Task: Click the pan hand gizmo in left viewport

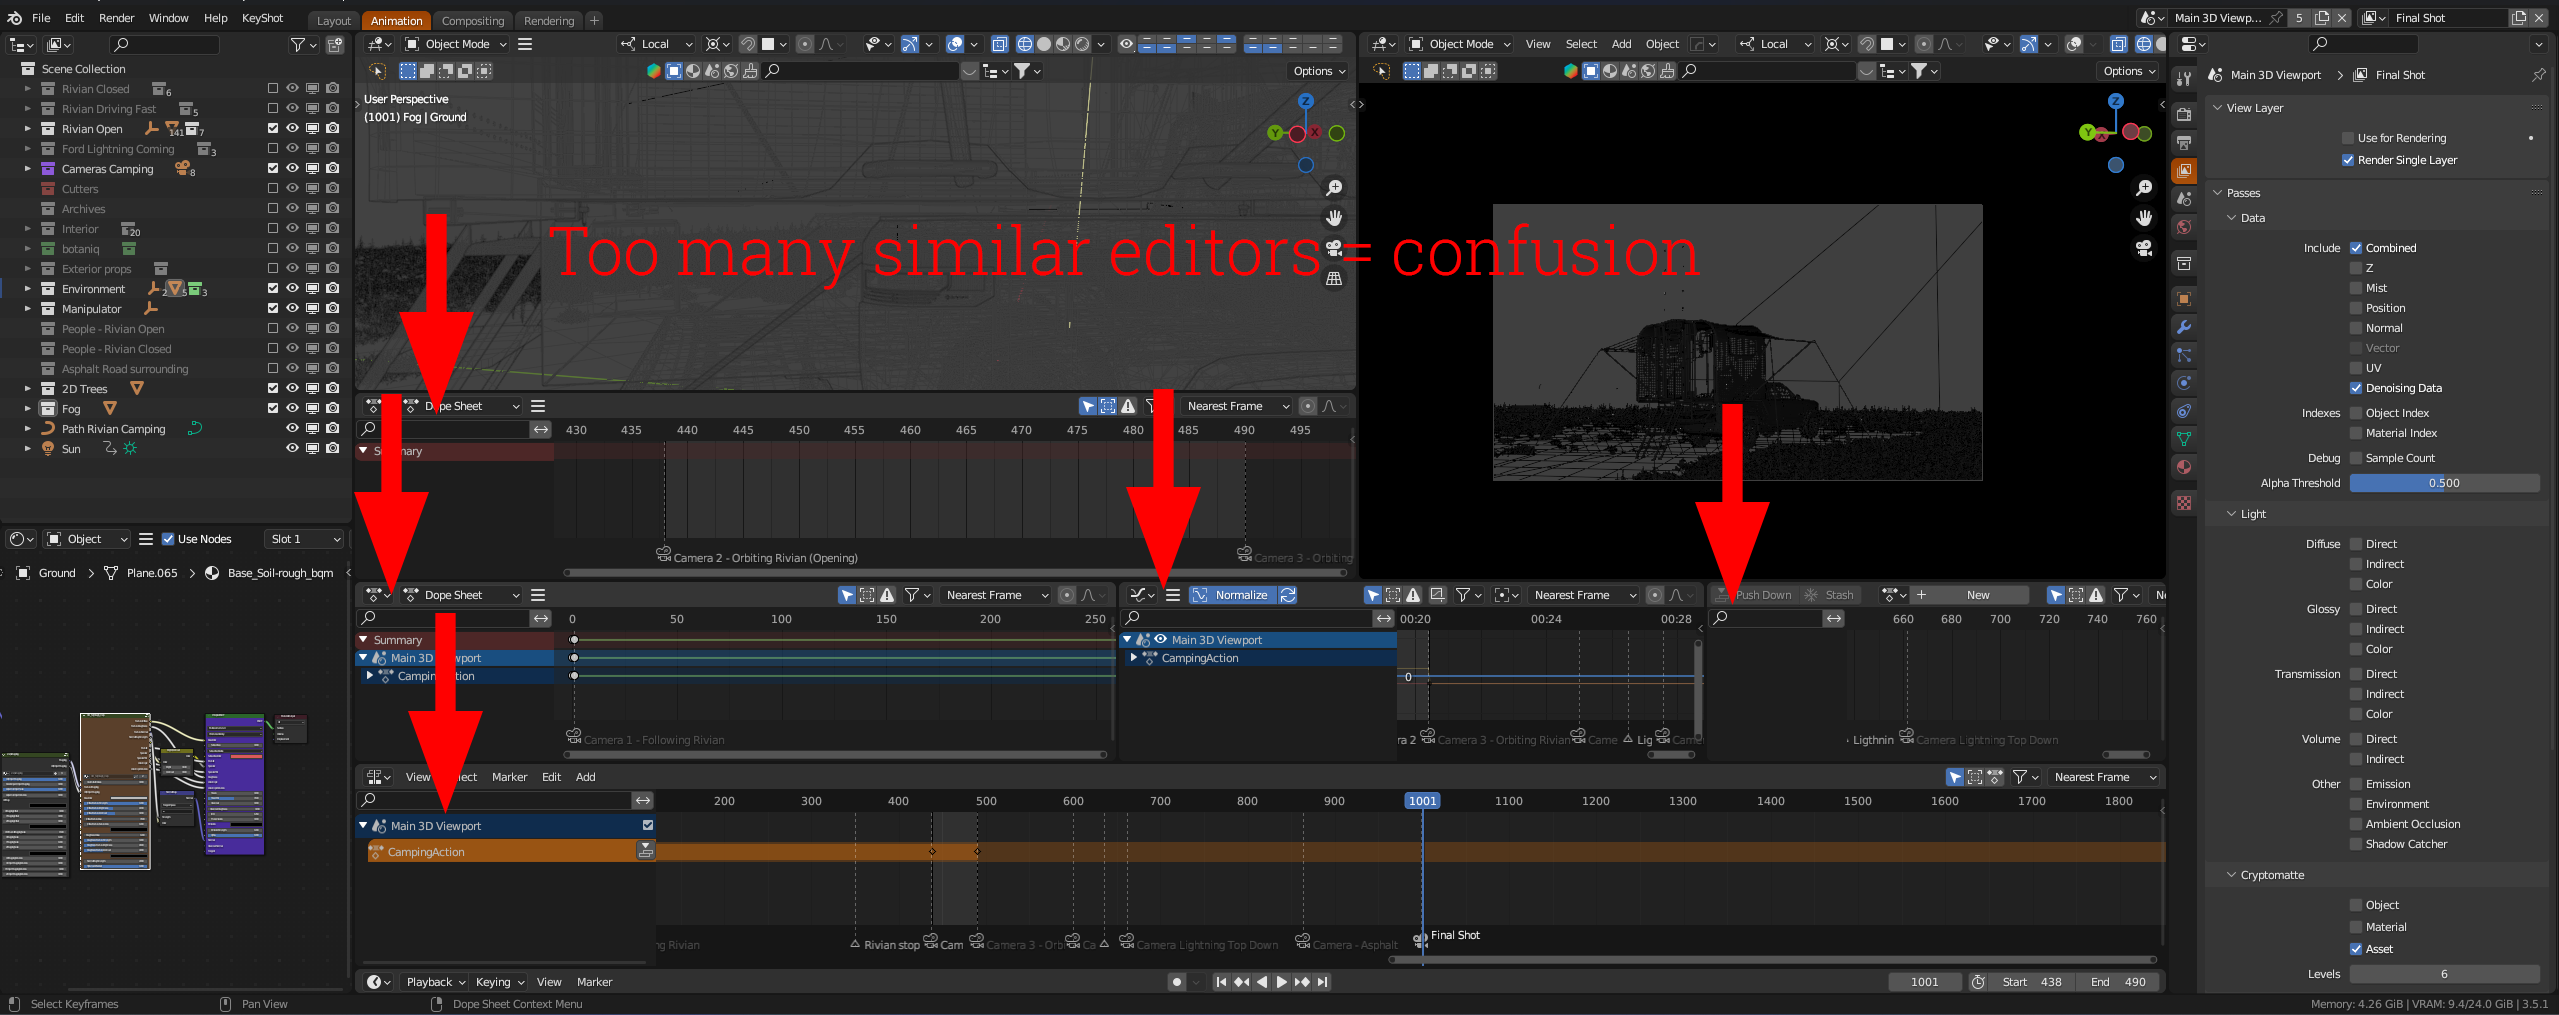Action: tap(1334, 218)
